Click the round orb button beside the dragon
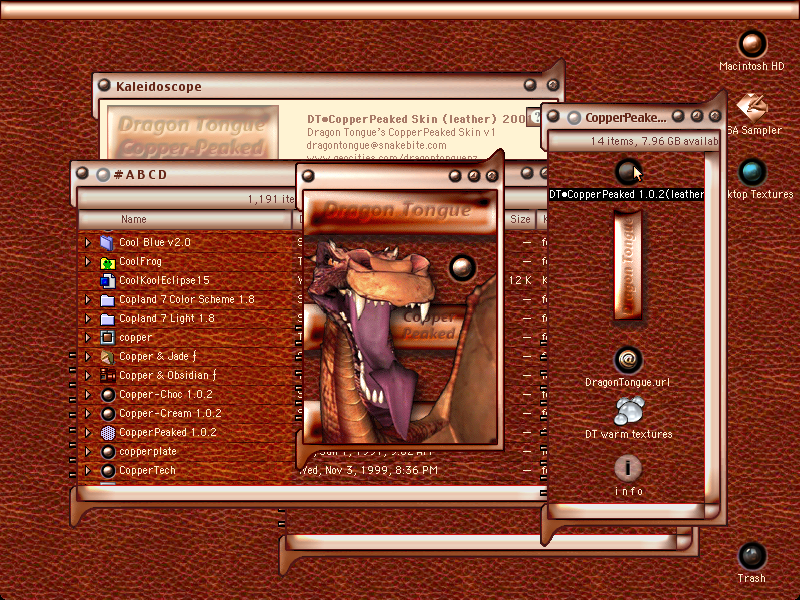This screenshot has width=800, height=600. tap(462, 267)
